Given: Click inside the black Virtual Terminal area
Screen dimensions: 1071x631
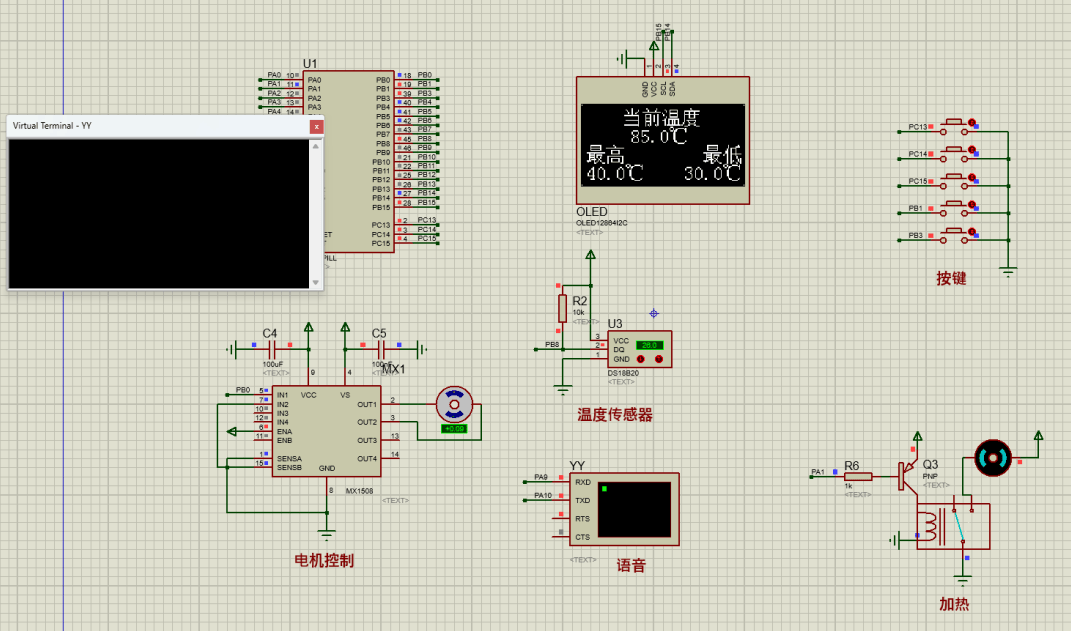Looking at the screenshot, I should [x=160, y=213].
